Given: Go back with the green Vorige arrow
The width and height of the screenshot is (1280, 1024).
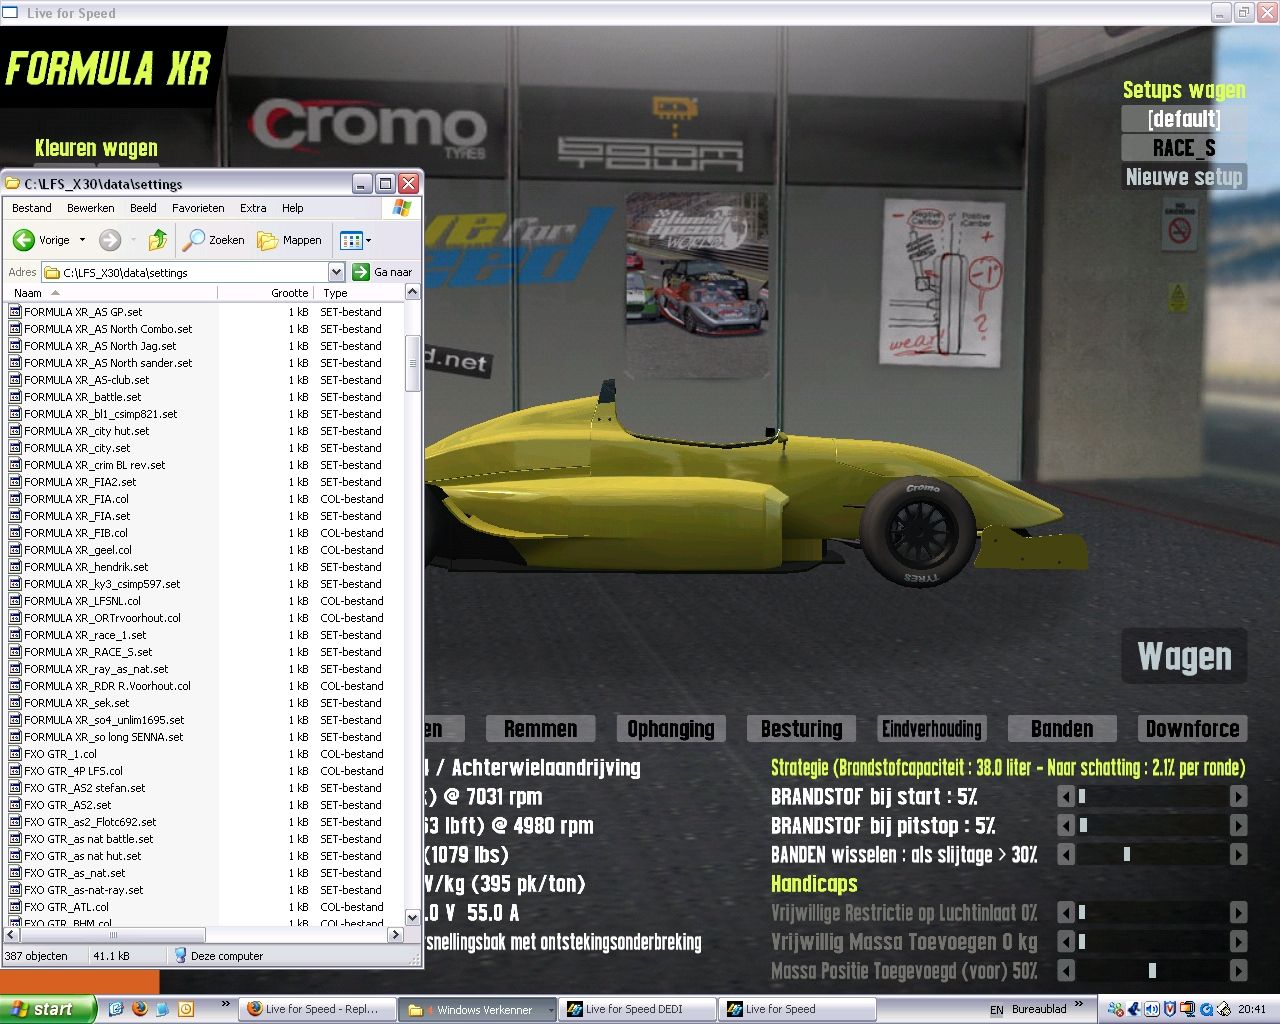Looking at the screenshot, I should point(24,240).
